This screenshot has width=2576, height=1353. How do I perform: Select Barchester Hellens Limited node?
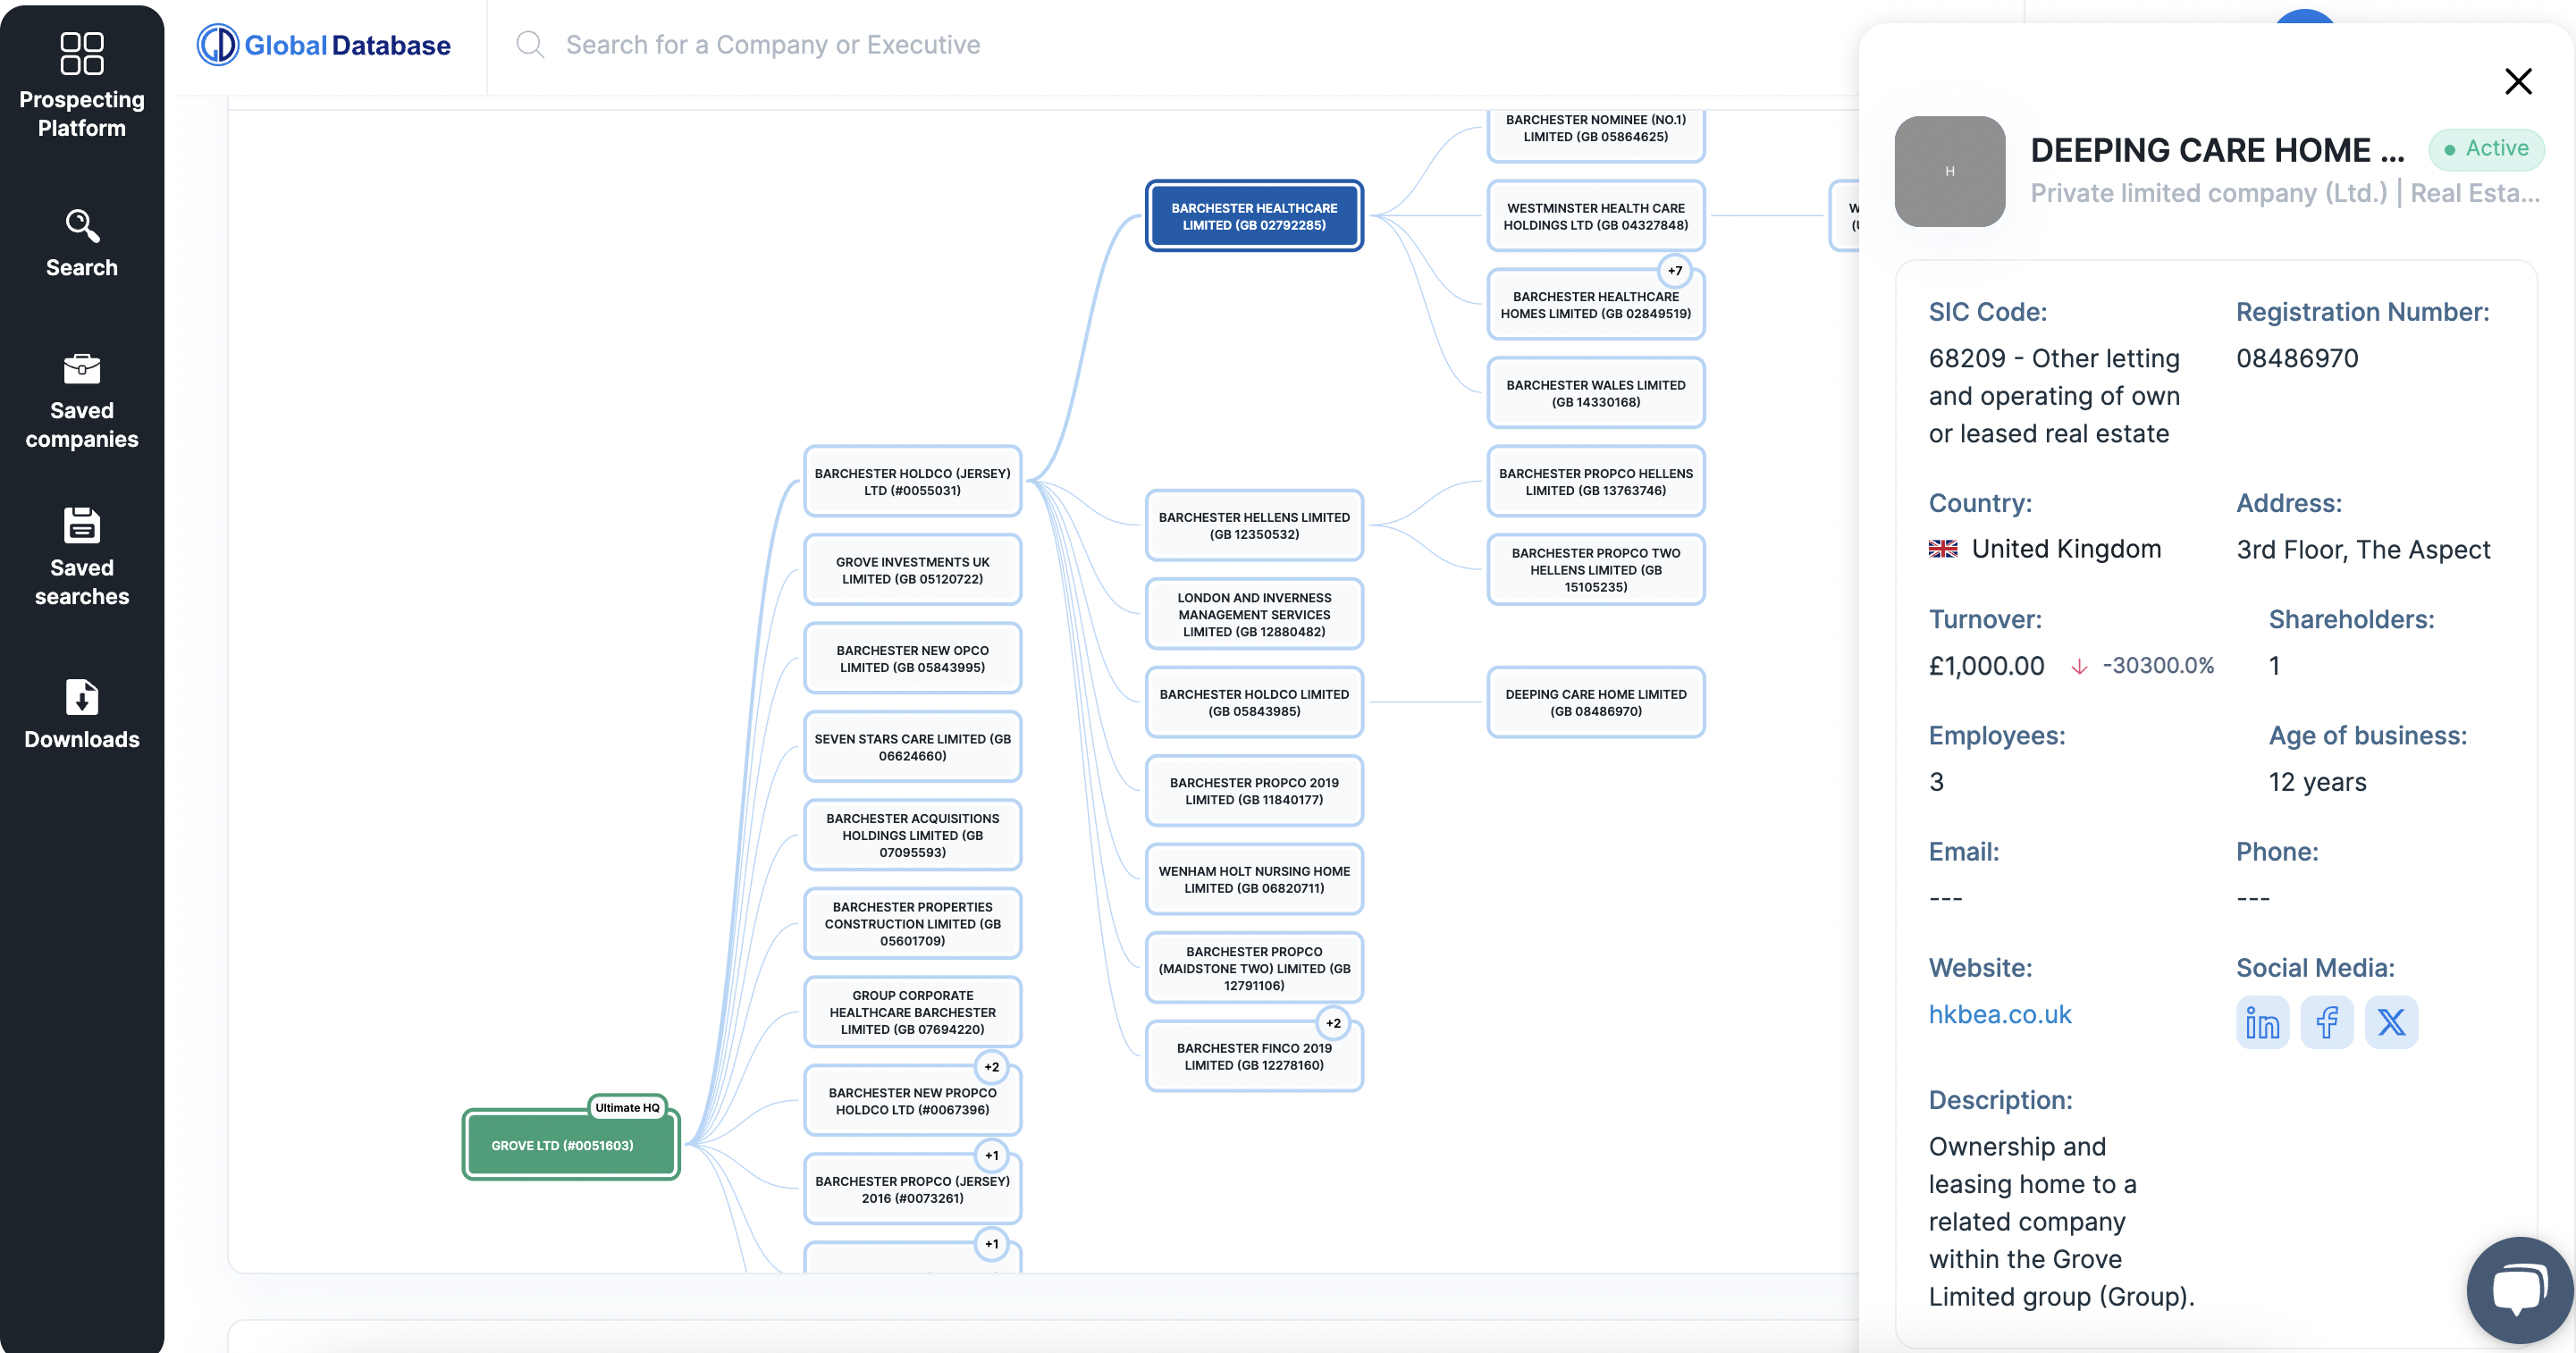point(1254,525)
